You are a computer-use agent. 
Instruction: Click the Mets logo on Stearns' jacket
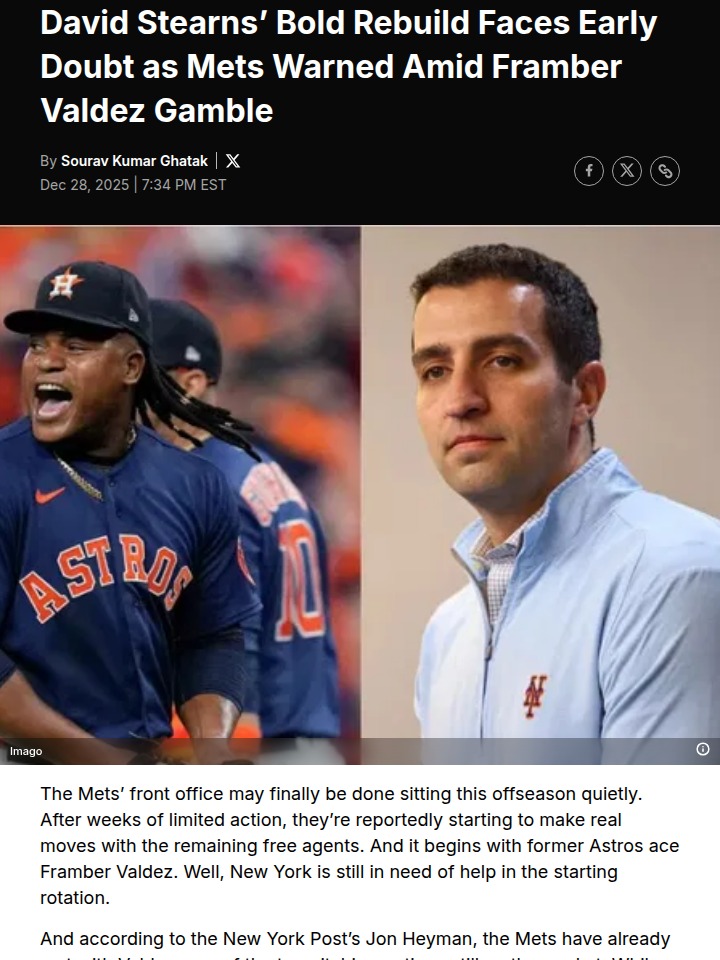[x=534, y=697]
